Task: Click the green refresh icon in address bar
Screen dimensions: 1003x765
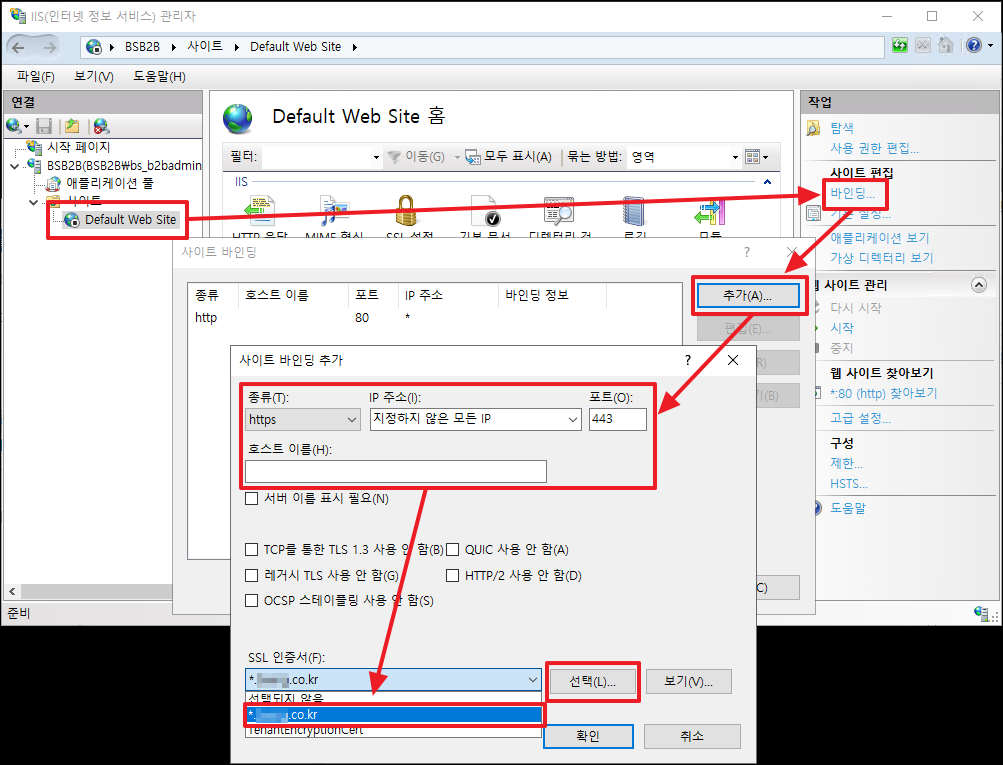Action: point(899,45)
